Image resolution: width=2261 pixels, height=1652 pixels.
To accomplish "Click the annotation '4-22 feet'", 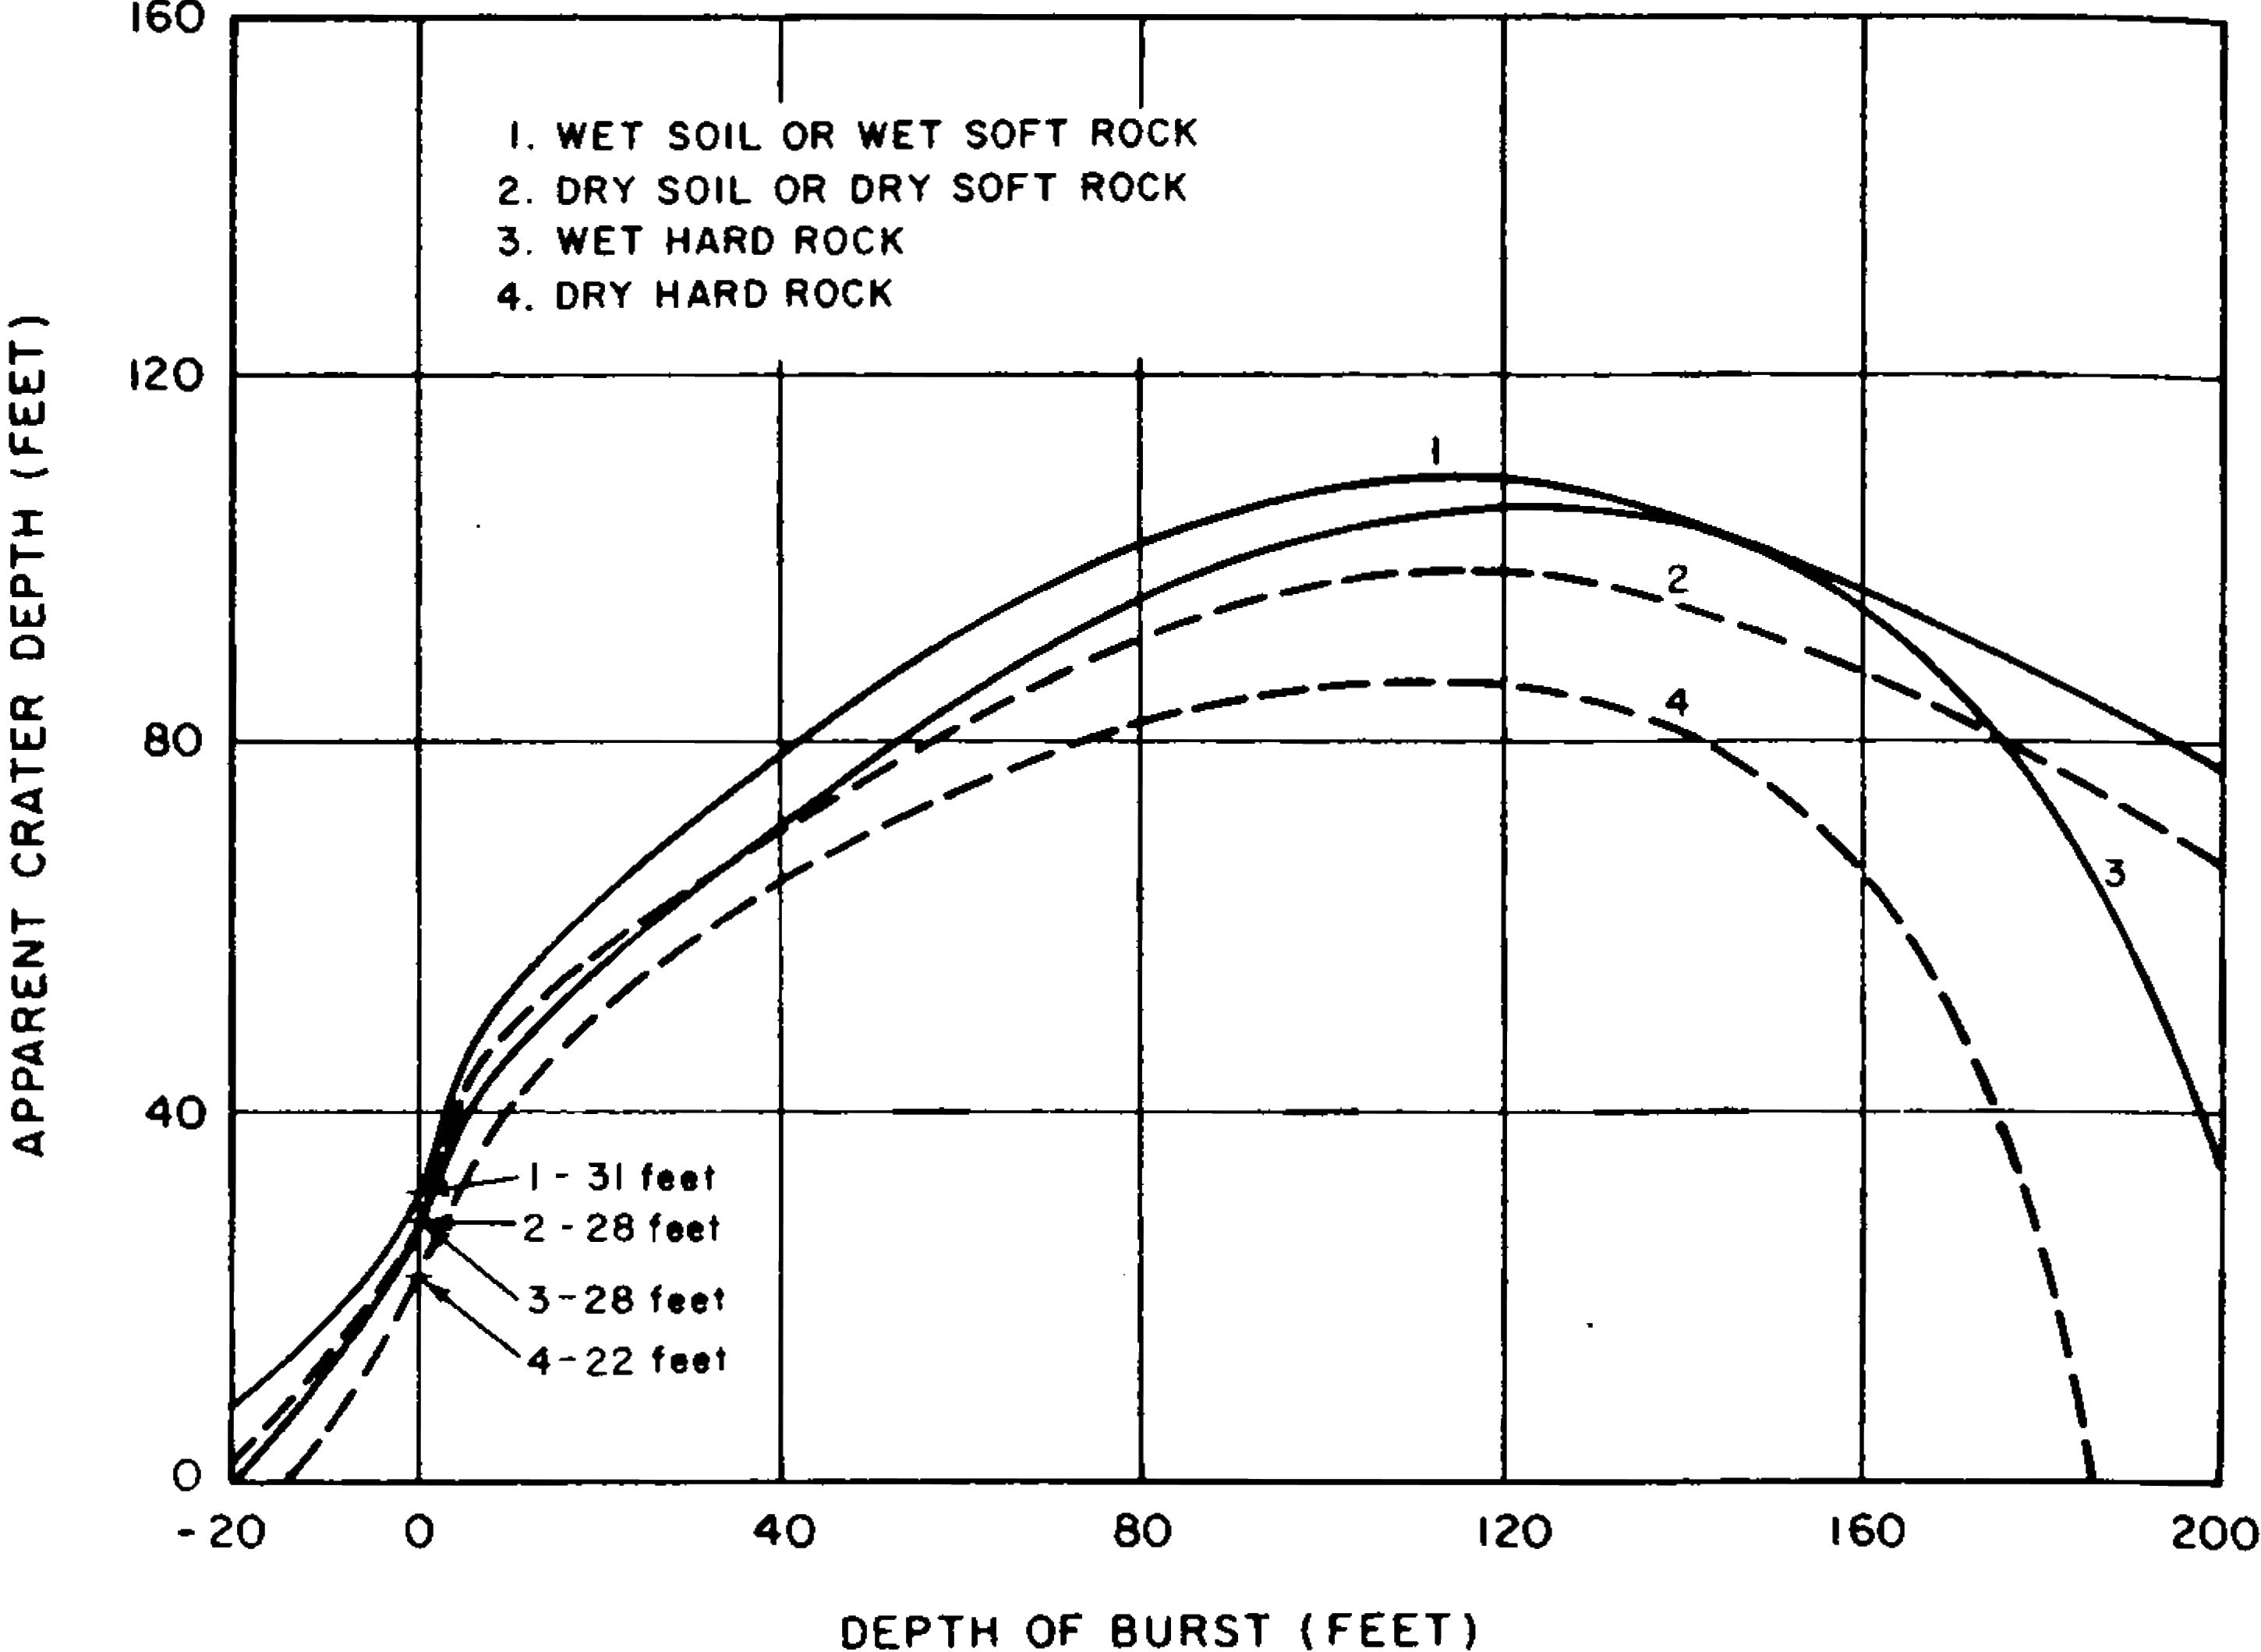I will click(627, 1360).
